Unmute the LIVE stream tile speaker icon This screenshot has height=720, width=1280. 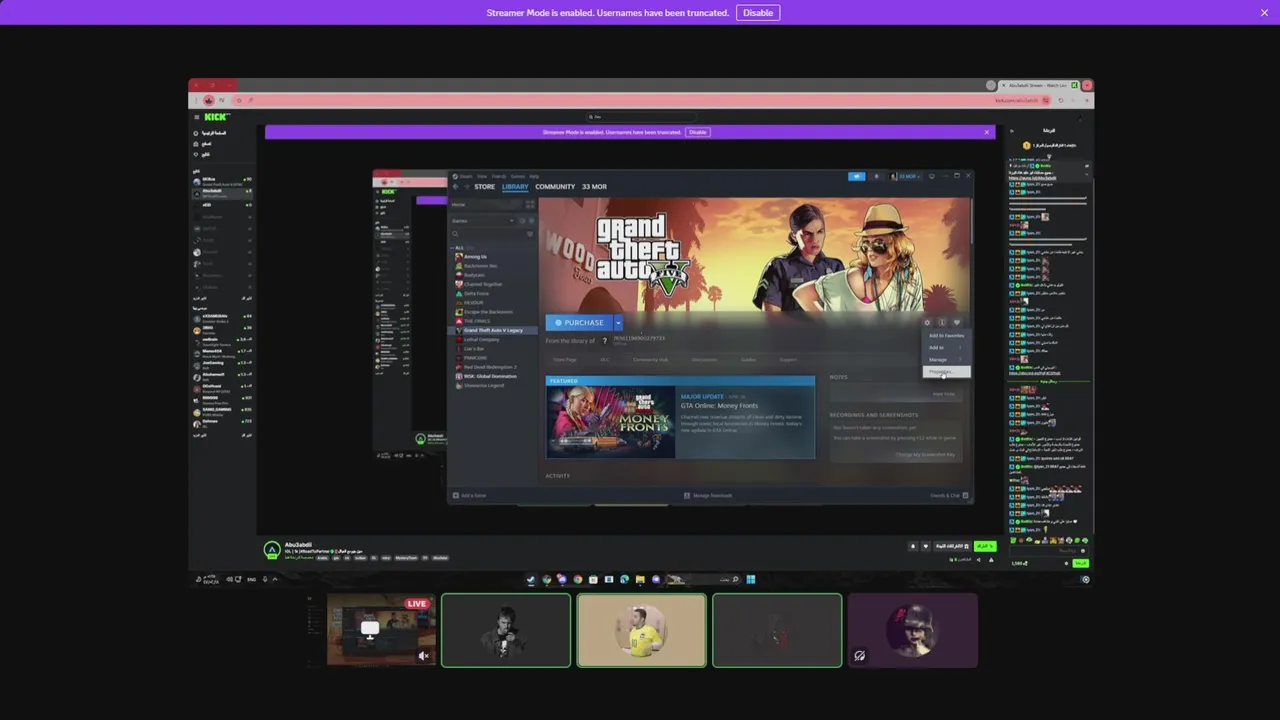click(x=423, y=656)
